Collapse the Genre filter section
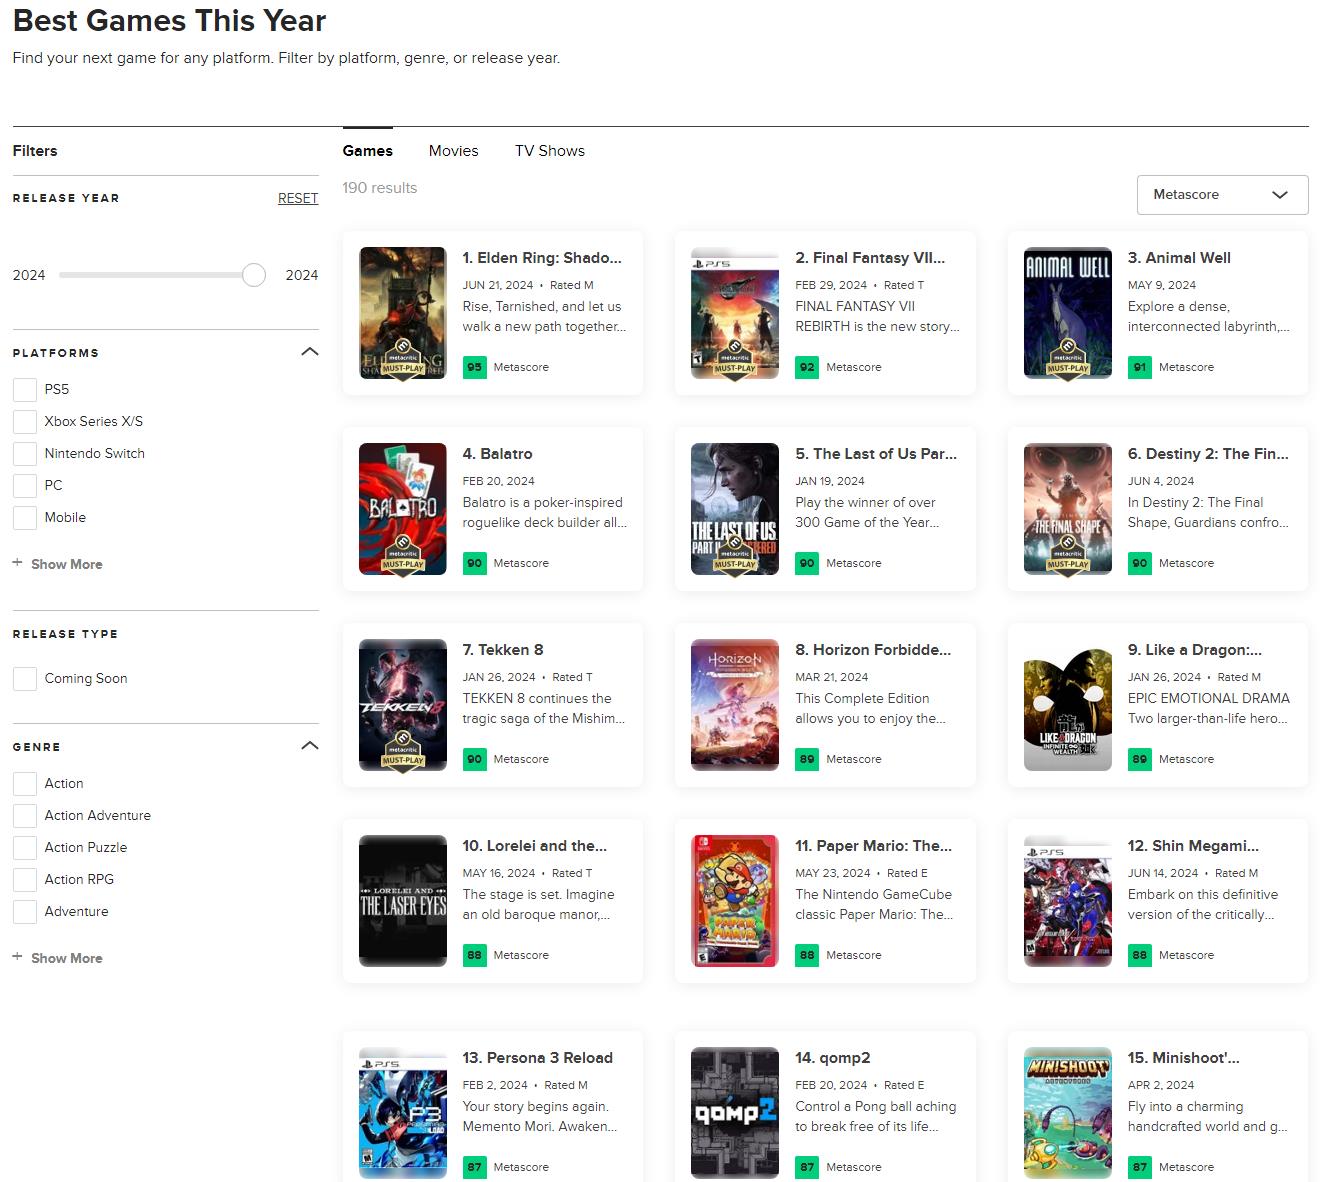 [310, 745]
